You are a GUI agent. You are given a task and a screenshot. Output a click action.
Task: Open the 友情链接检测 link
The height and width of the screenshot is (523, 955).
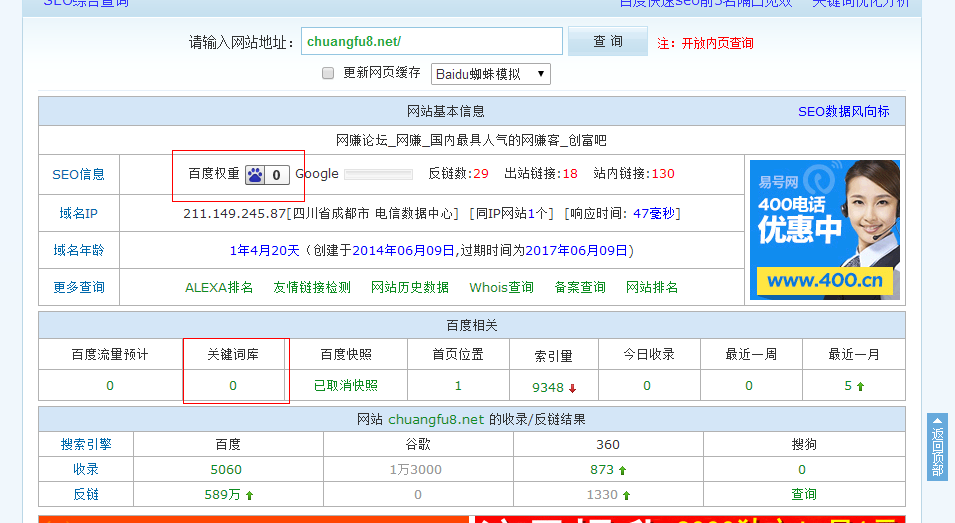tap(312, 287)
